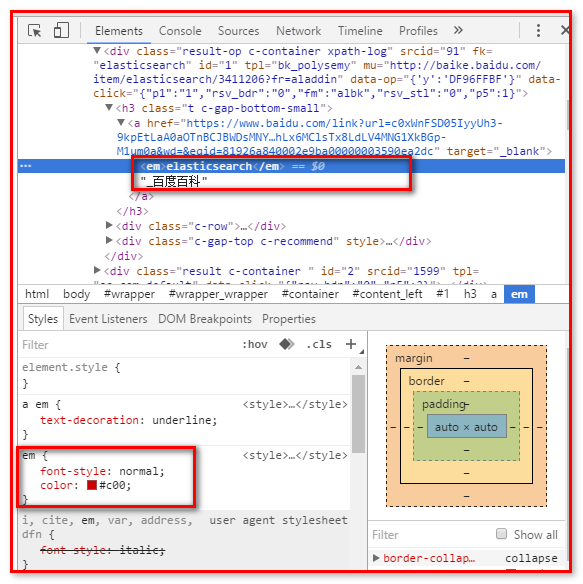The height and width of the screenshot is (584, 583).
Task: Activate the inspect element picker icon
Action: coord(35,31)
